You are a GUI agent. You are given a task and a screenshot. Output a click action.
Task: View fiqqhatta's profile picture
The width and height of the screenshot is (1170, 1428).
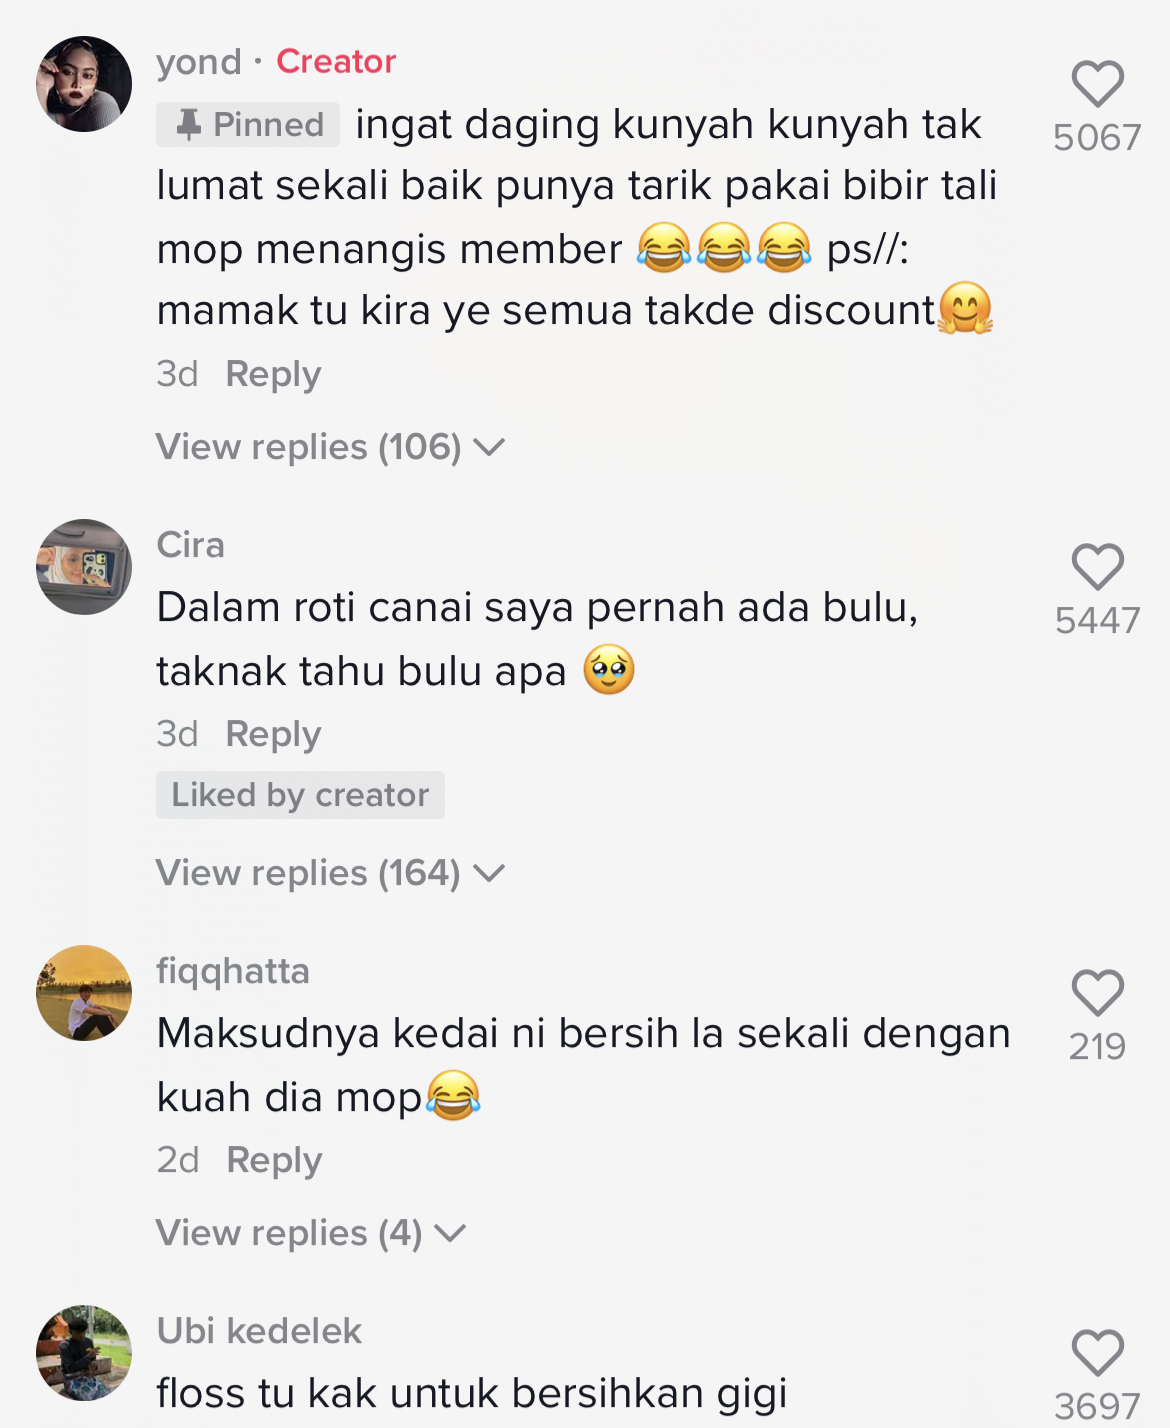[x=84, y=993]
